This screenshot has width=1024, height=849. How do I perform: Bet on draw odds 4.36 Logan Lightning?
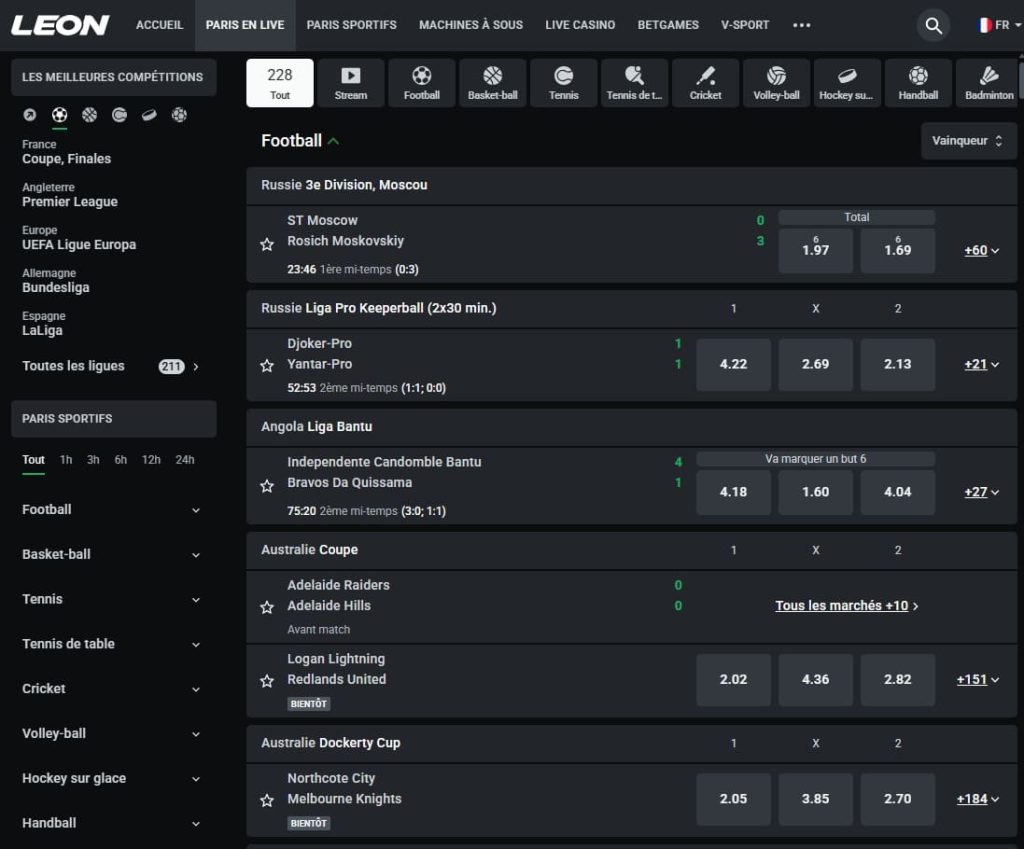[x=816, y=680]
